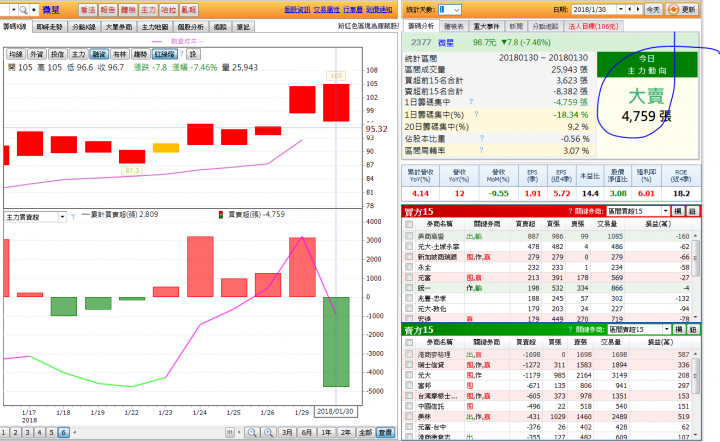Click the 盒展 button at bottom
This screenshot has width=720, height=442.
385,432
